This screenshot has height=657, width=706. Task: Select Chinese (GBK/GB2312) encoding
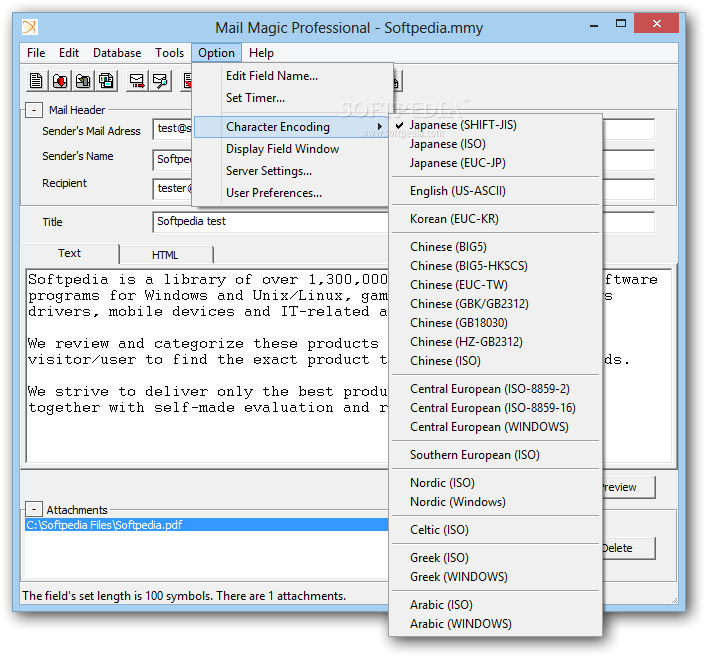pos(496,304)
